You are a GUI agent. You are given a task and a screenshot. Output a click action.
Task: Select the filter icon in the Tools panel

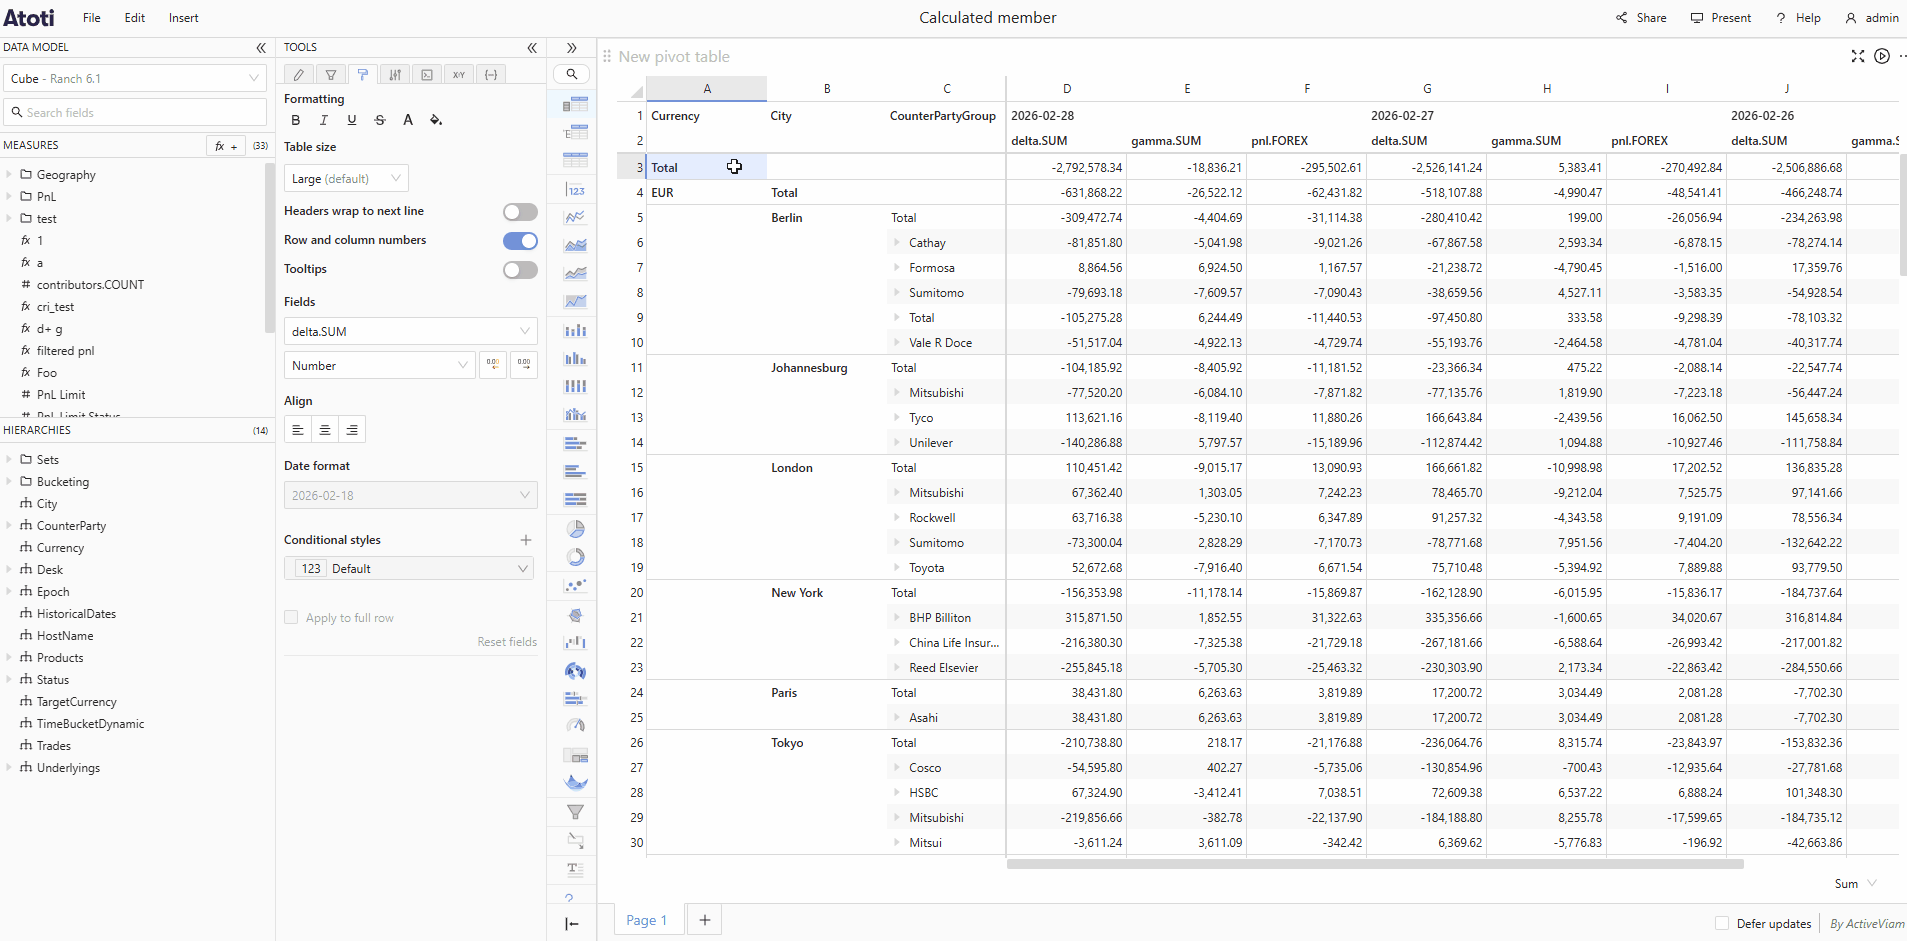pos(330,74)
